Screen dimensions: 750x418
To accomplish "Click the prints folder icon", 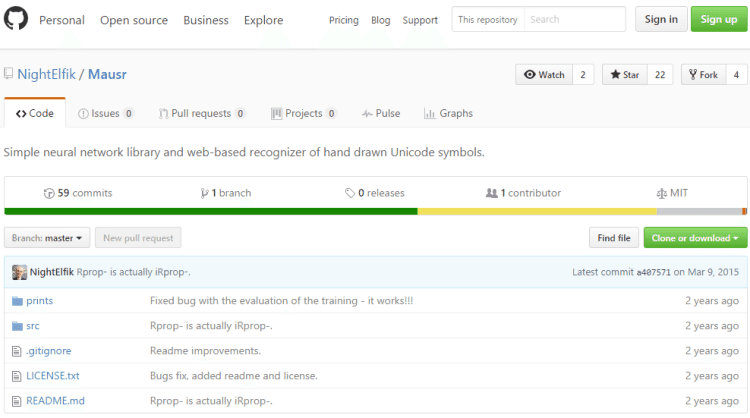I will point(17,301).
